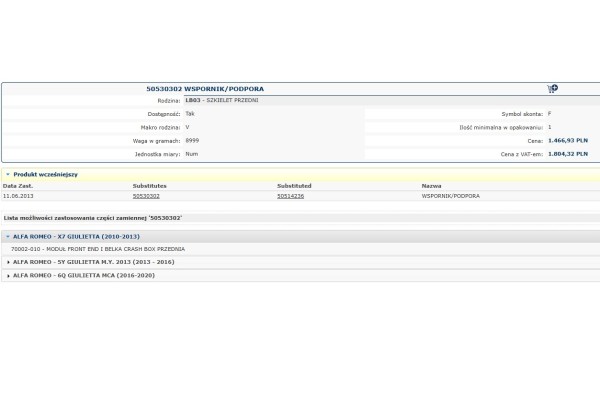This screenshot has height=400, width=600.
Task: Collapse Alfa Romeo X7 Giulietta (2010-2013)
Action: [x=8, y=237]
